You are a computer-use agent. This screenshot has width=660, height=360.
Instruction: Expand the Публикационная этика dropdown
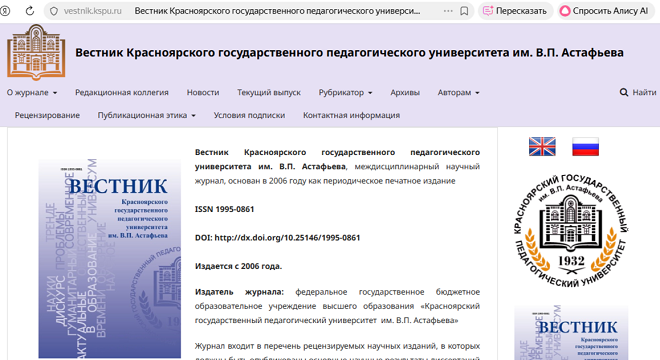[x=146, y=115]
